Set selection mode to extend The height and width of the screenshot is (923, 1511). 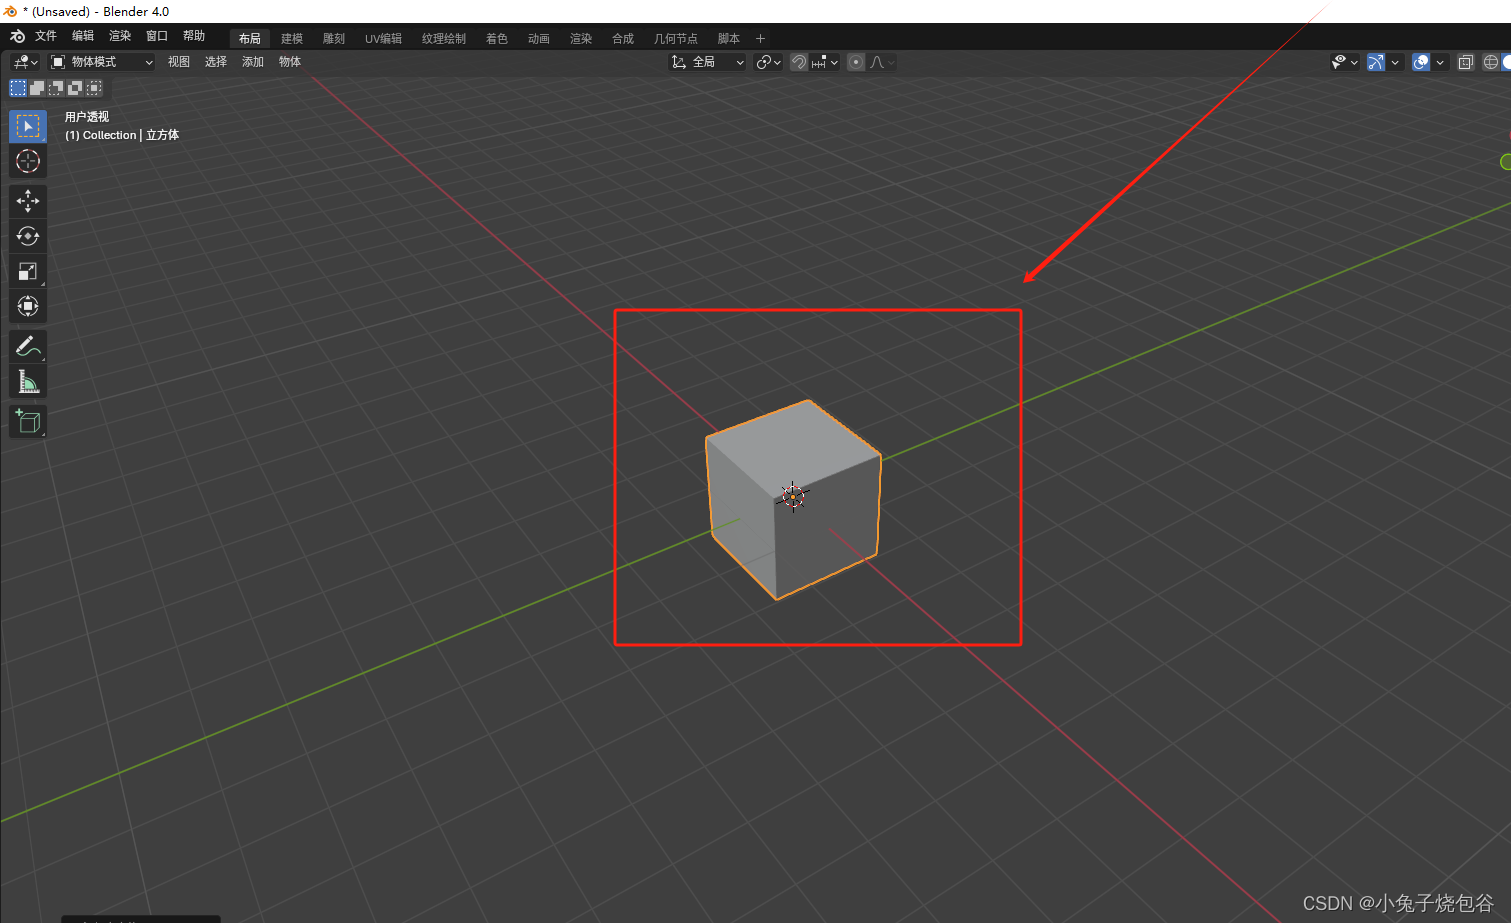pyautogui.click(x=37, y=88)
